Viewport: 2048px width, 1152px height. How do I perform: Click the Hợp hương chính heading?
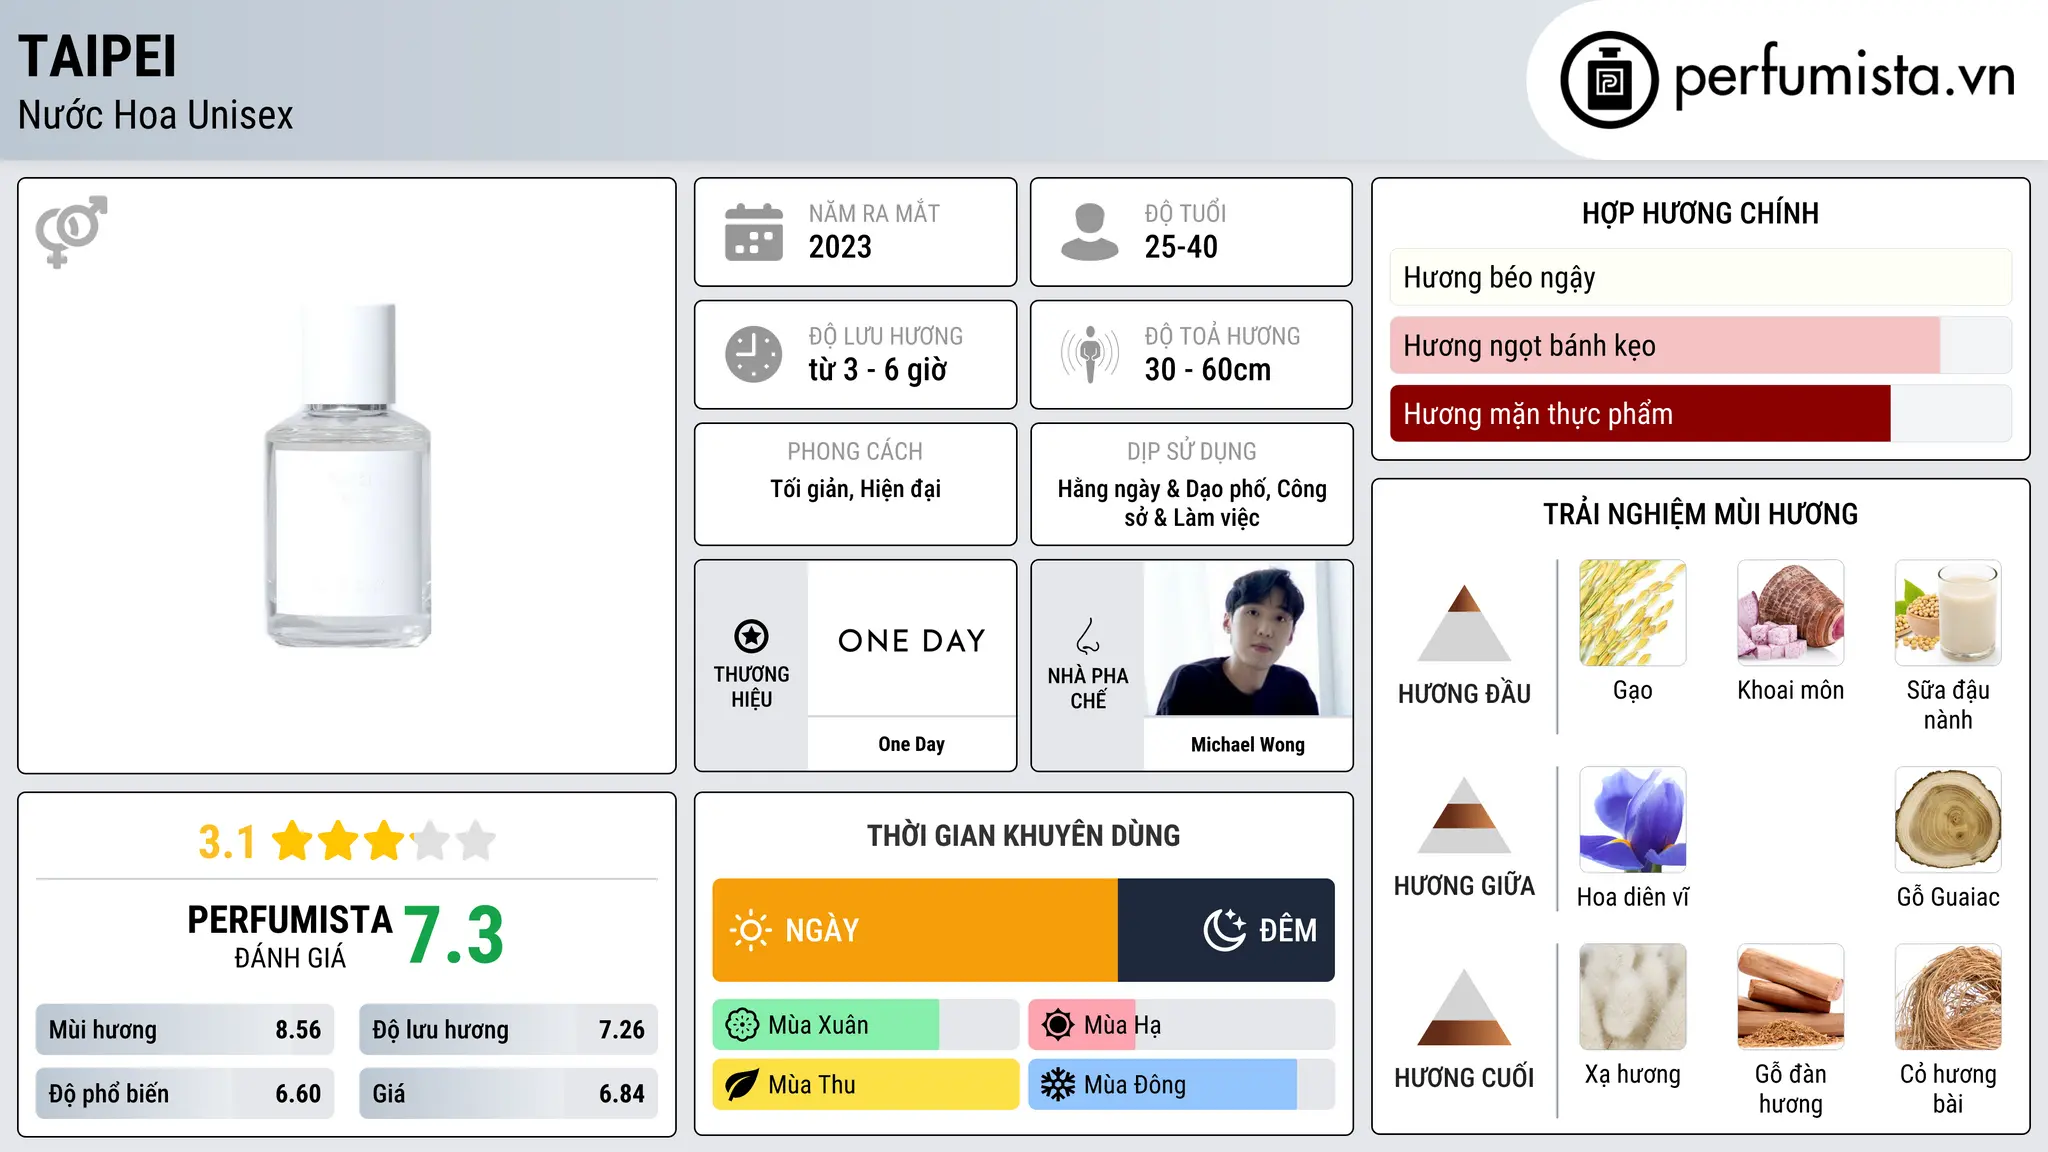tap(1700, 213)
